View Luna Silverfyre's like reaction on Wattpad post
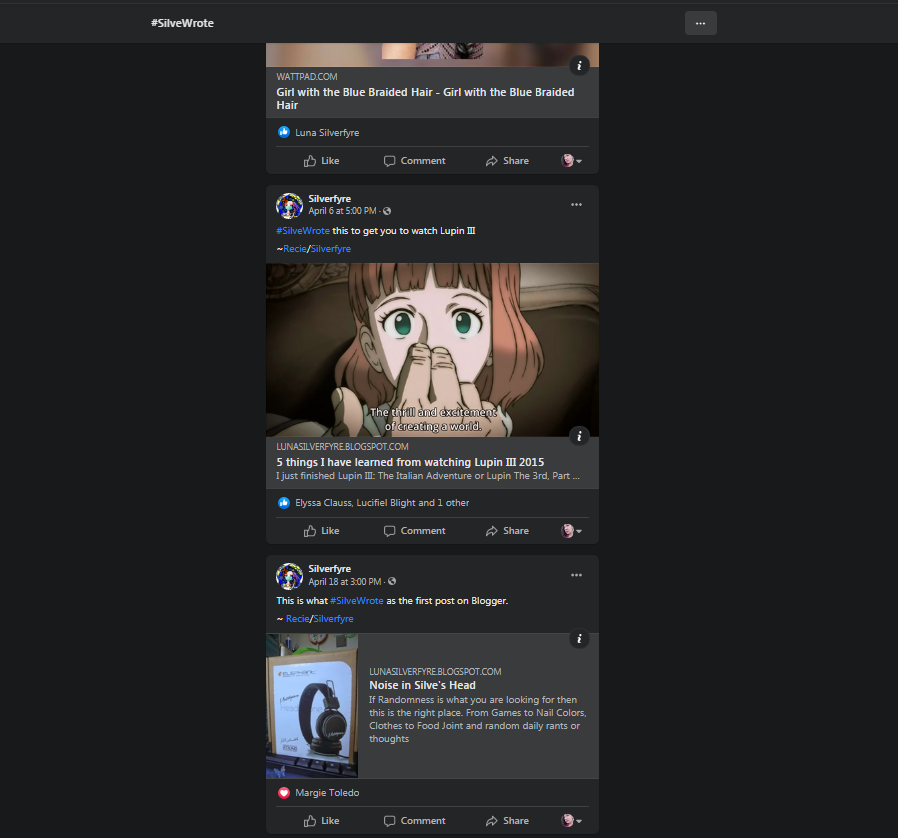This screenshot has height=838, width=898. (x=283, y=132)
